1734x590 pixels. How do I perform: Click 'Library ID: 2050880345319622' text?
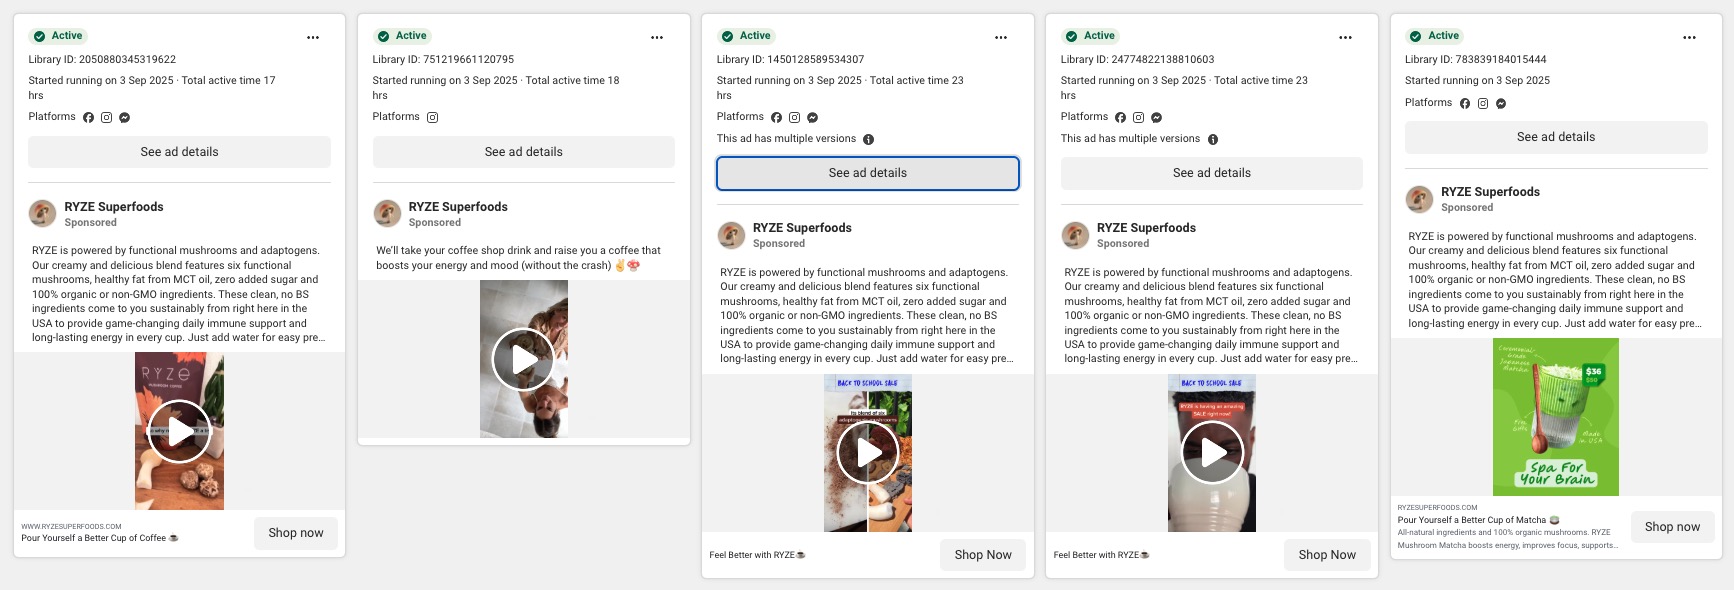[102, 60]
